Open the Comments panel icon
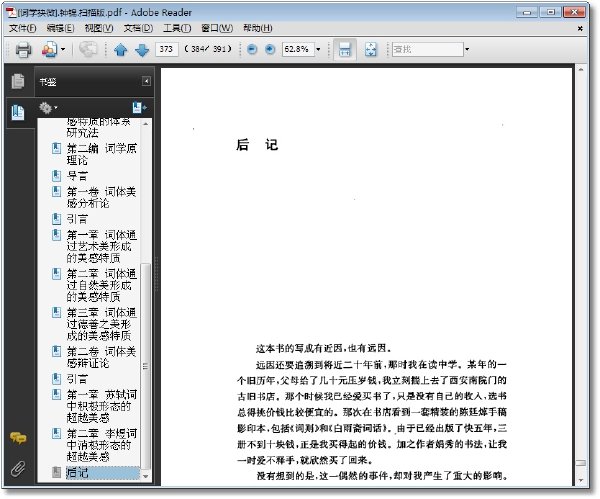The width and height of the screenshot is (600, 499). pyautogui.click(x=18, y=437)
